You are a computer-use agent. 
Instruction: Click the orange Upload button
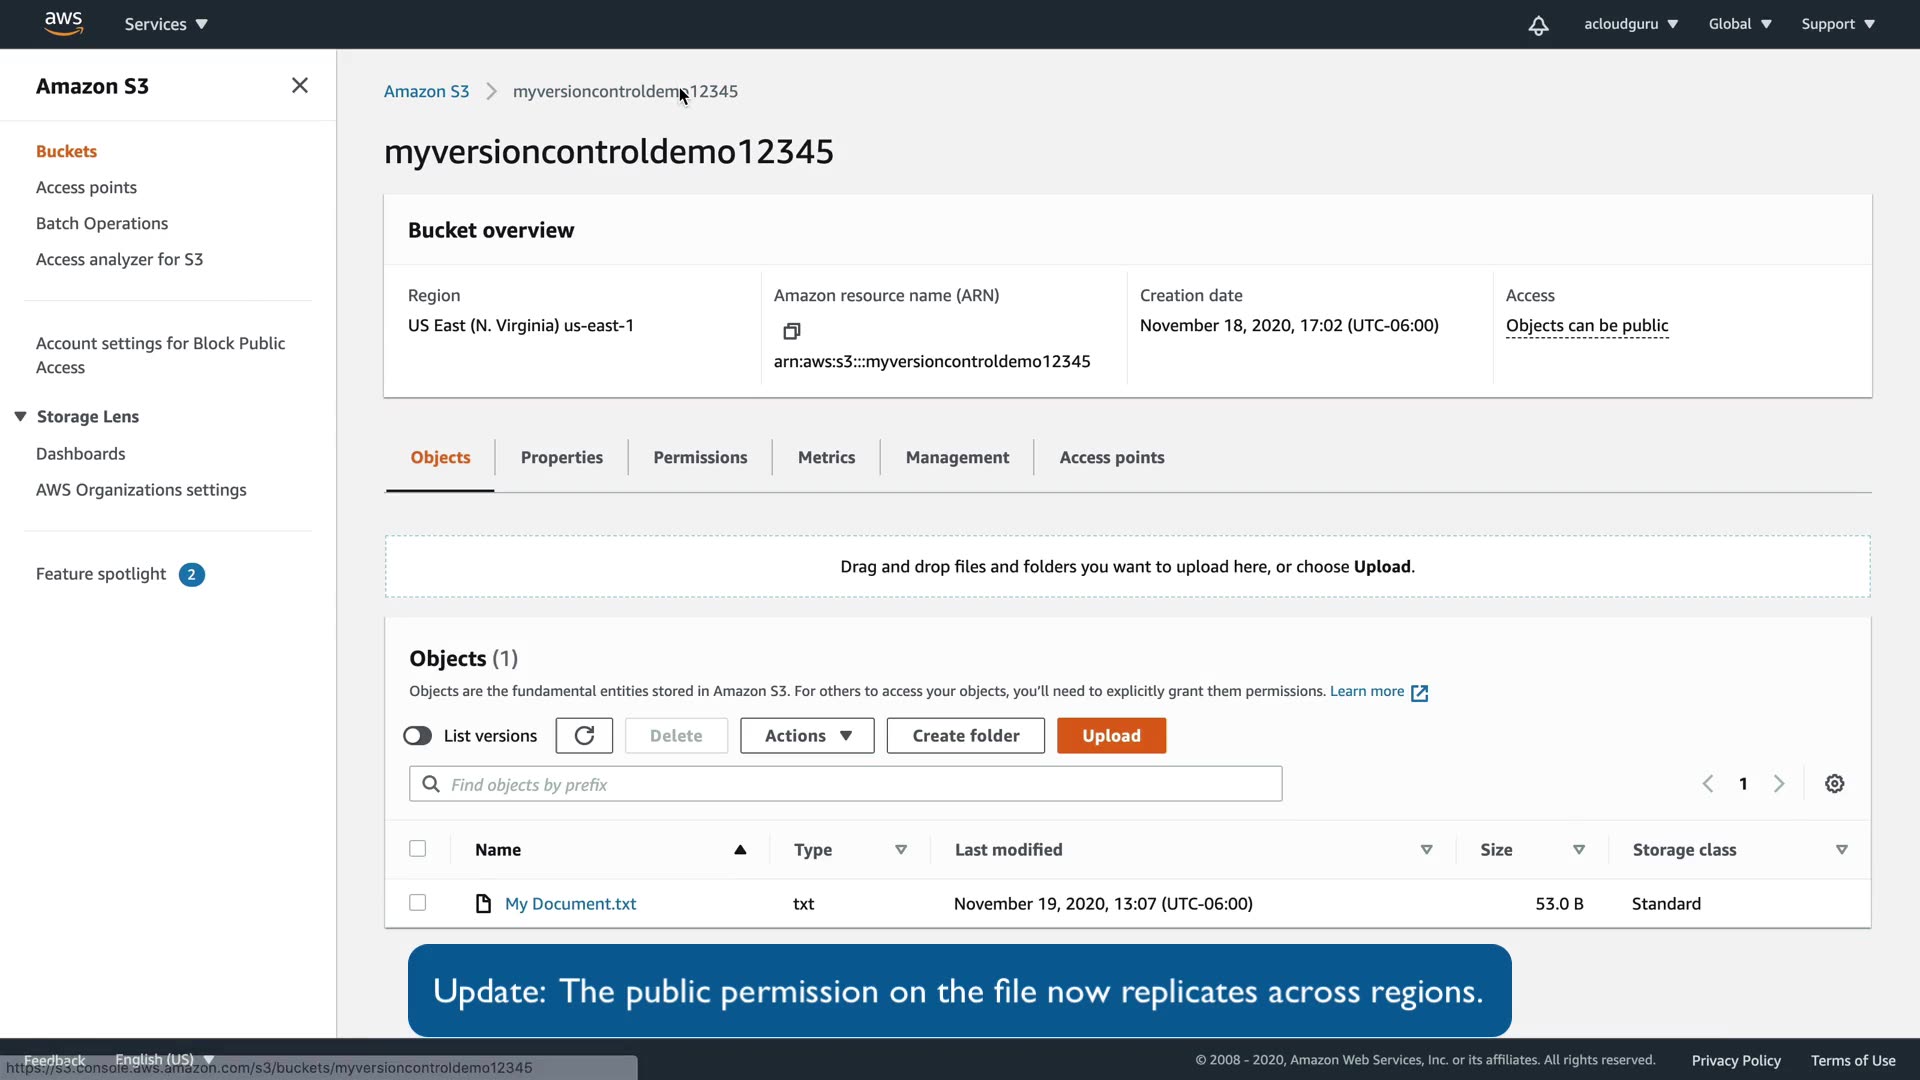(x=1111, y=736)
